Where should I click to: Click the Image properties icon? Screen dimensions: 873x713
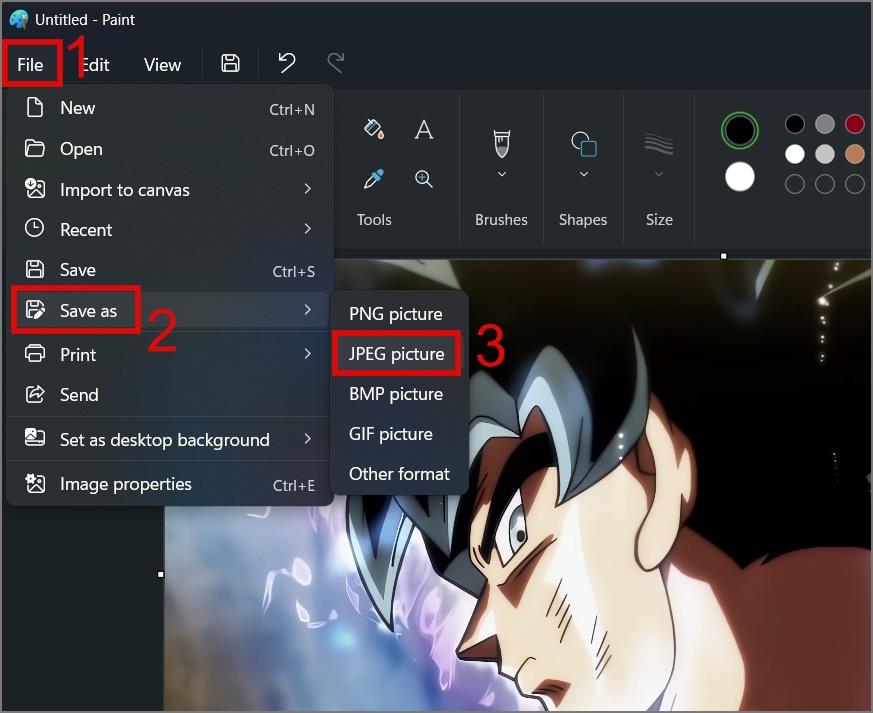pyautogui.click(x=35, y=483)
